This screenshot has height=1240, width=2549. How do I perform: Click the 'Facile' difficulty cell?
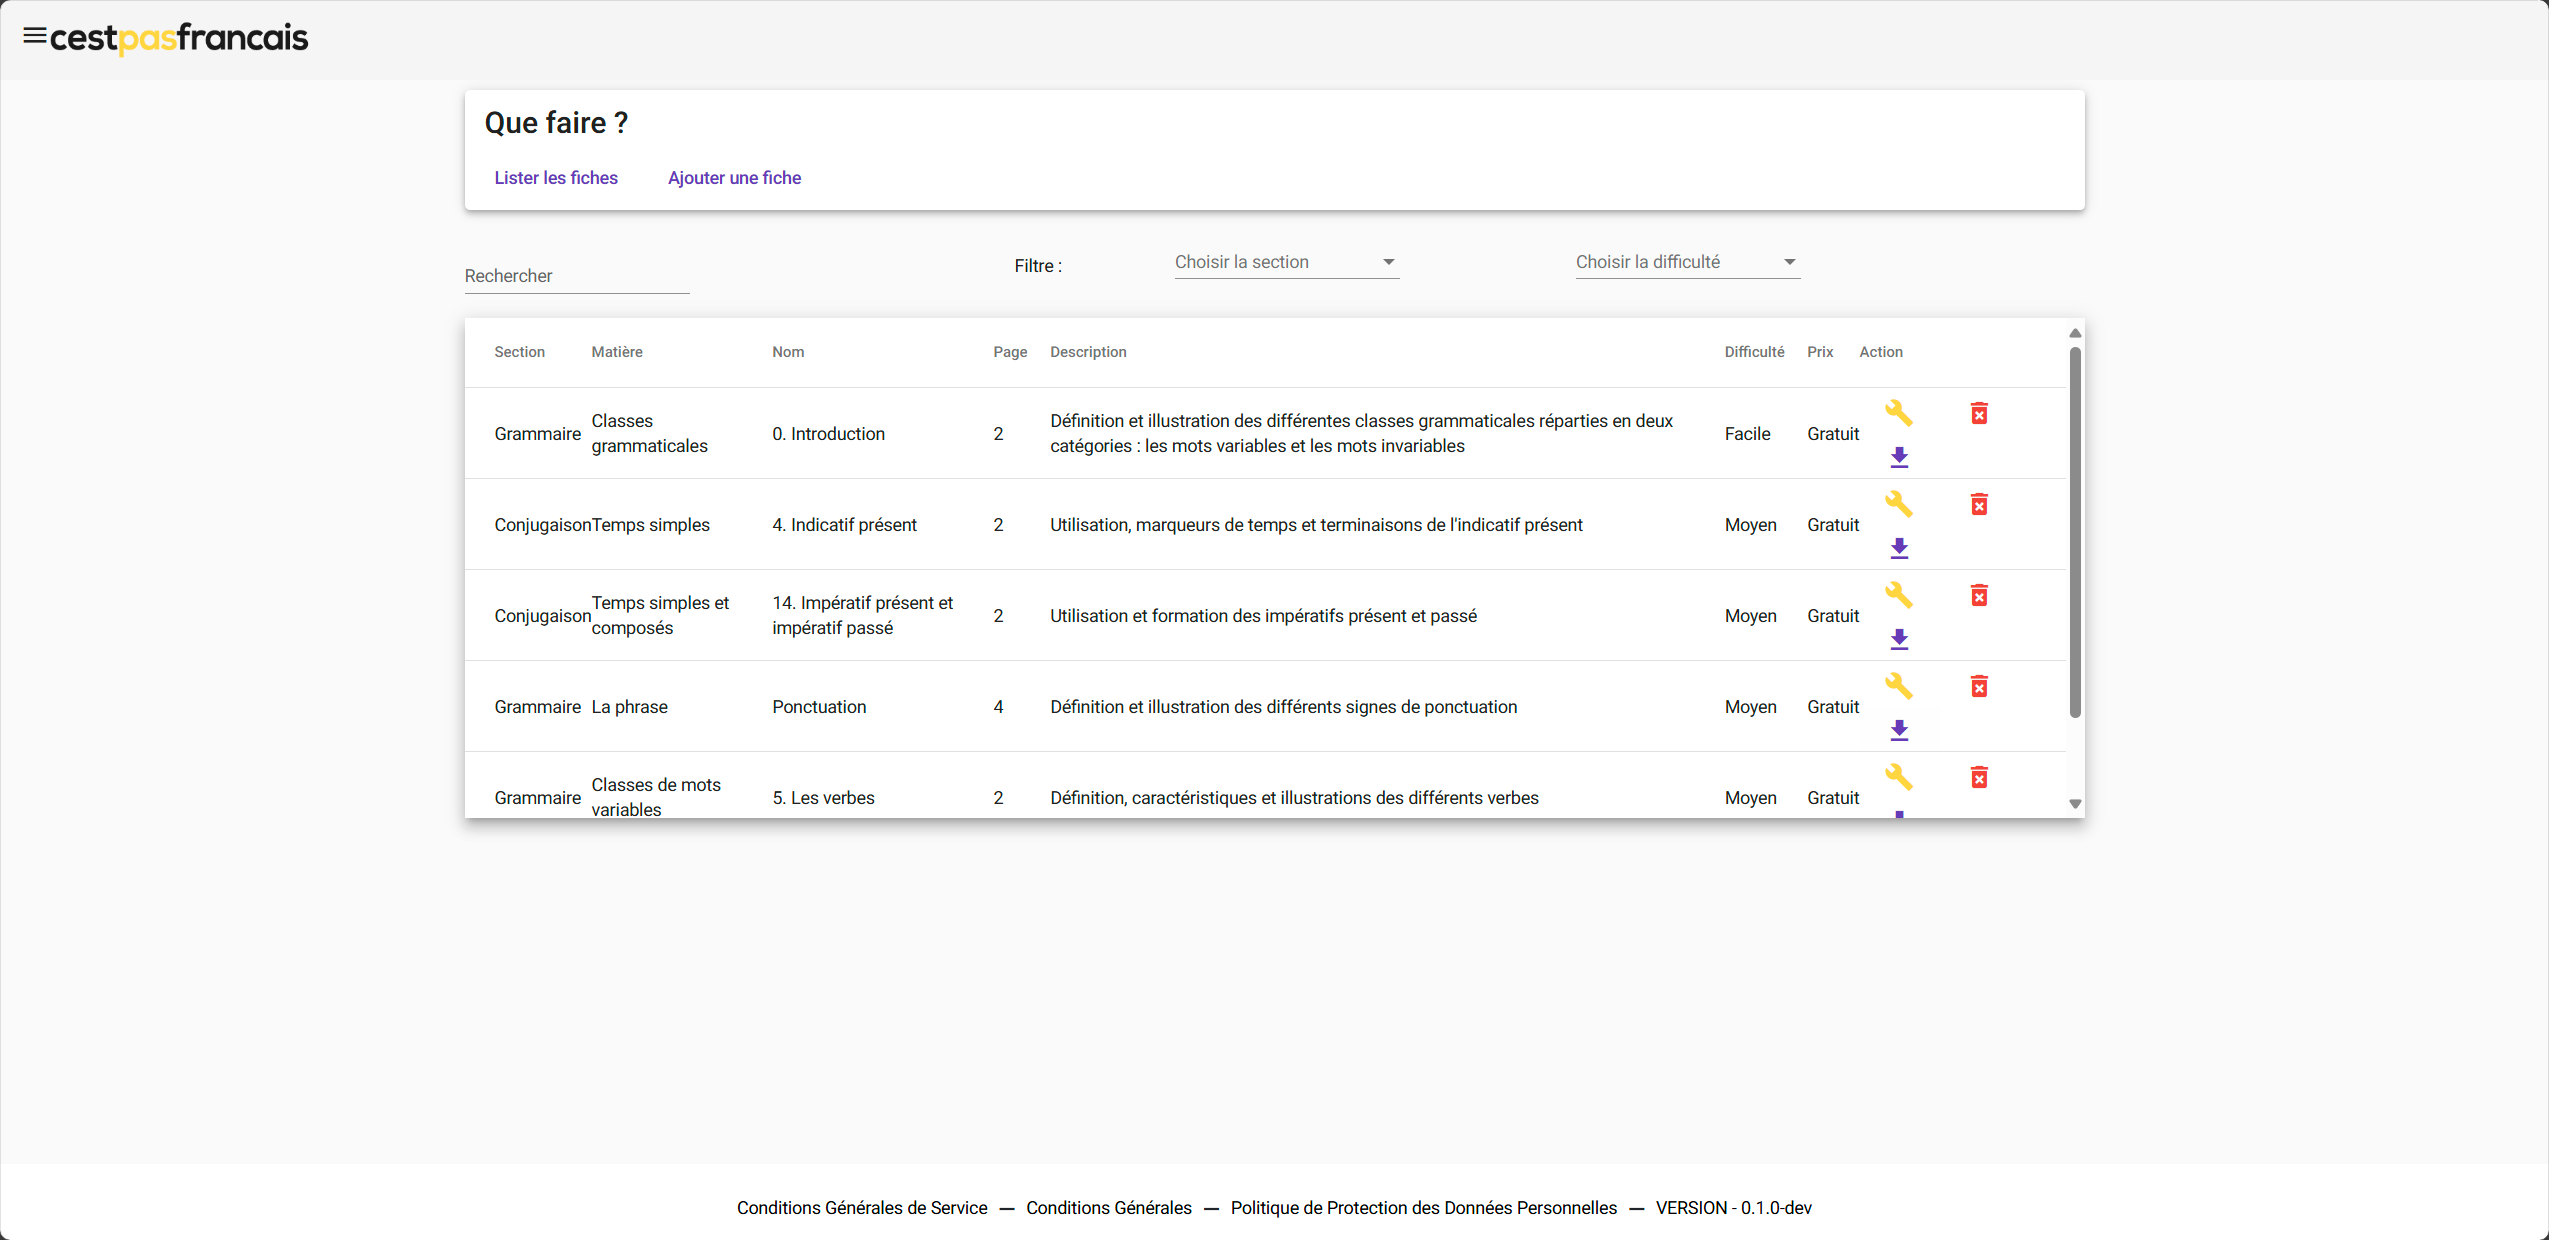tap(1747, 434)
